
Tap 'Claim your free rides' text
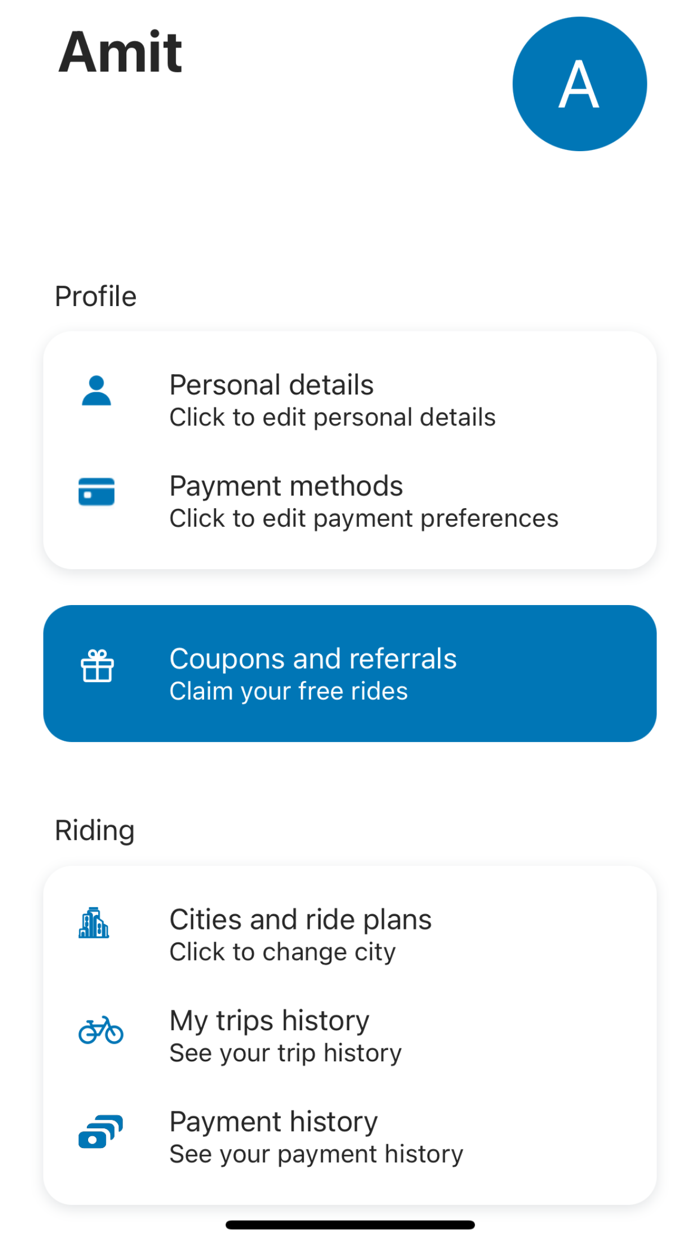pos(288,691)
